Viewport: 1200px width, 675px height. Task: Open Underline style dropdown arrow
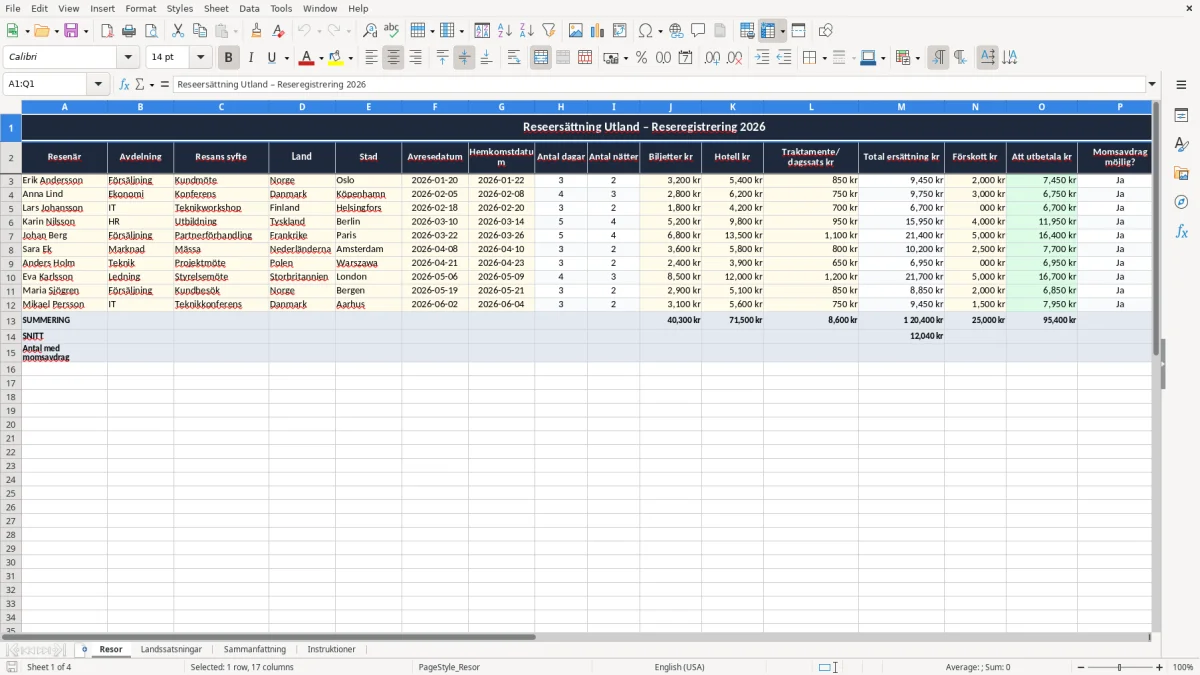286,58
